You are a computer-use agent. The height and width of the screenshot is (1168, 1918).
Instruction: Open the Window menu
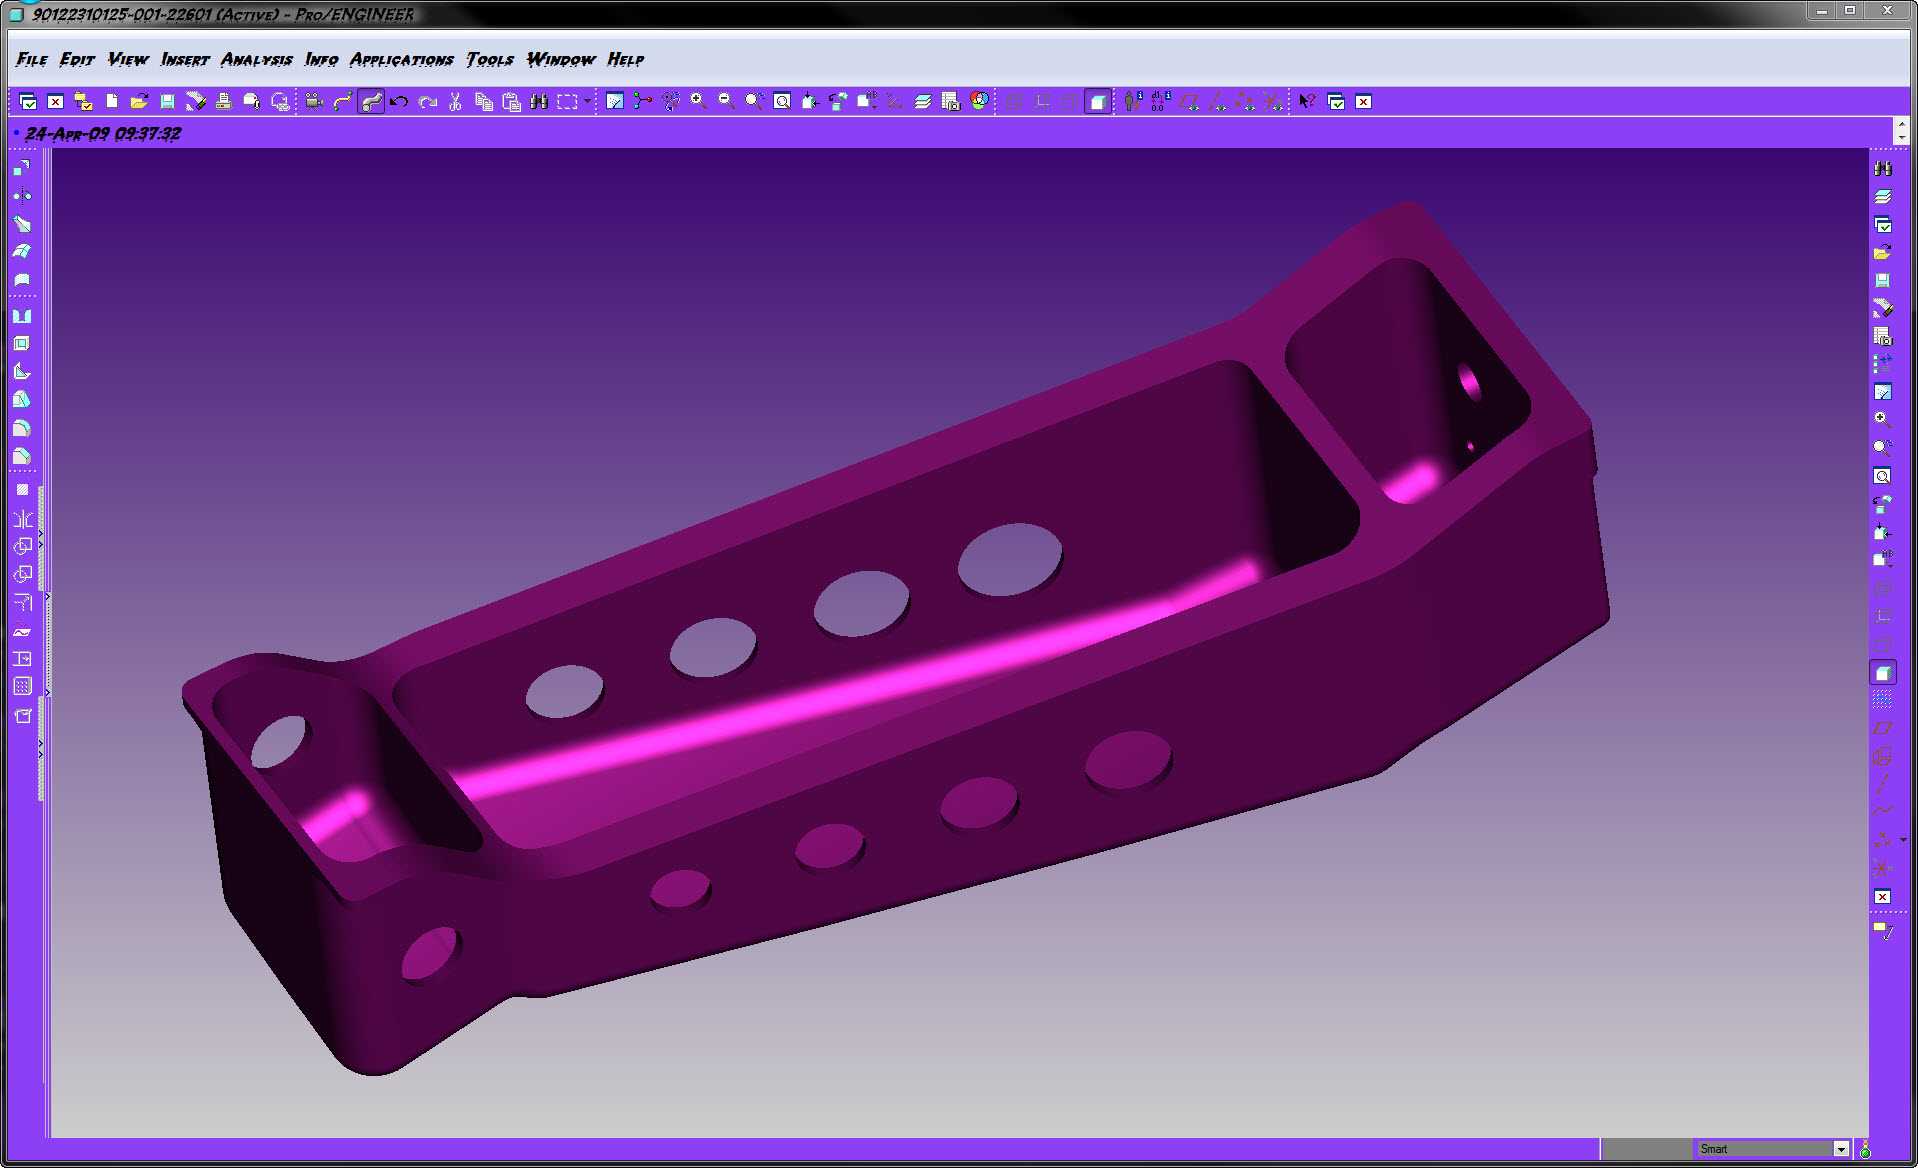[x=560, y=60]
